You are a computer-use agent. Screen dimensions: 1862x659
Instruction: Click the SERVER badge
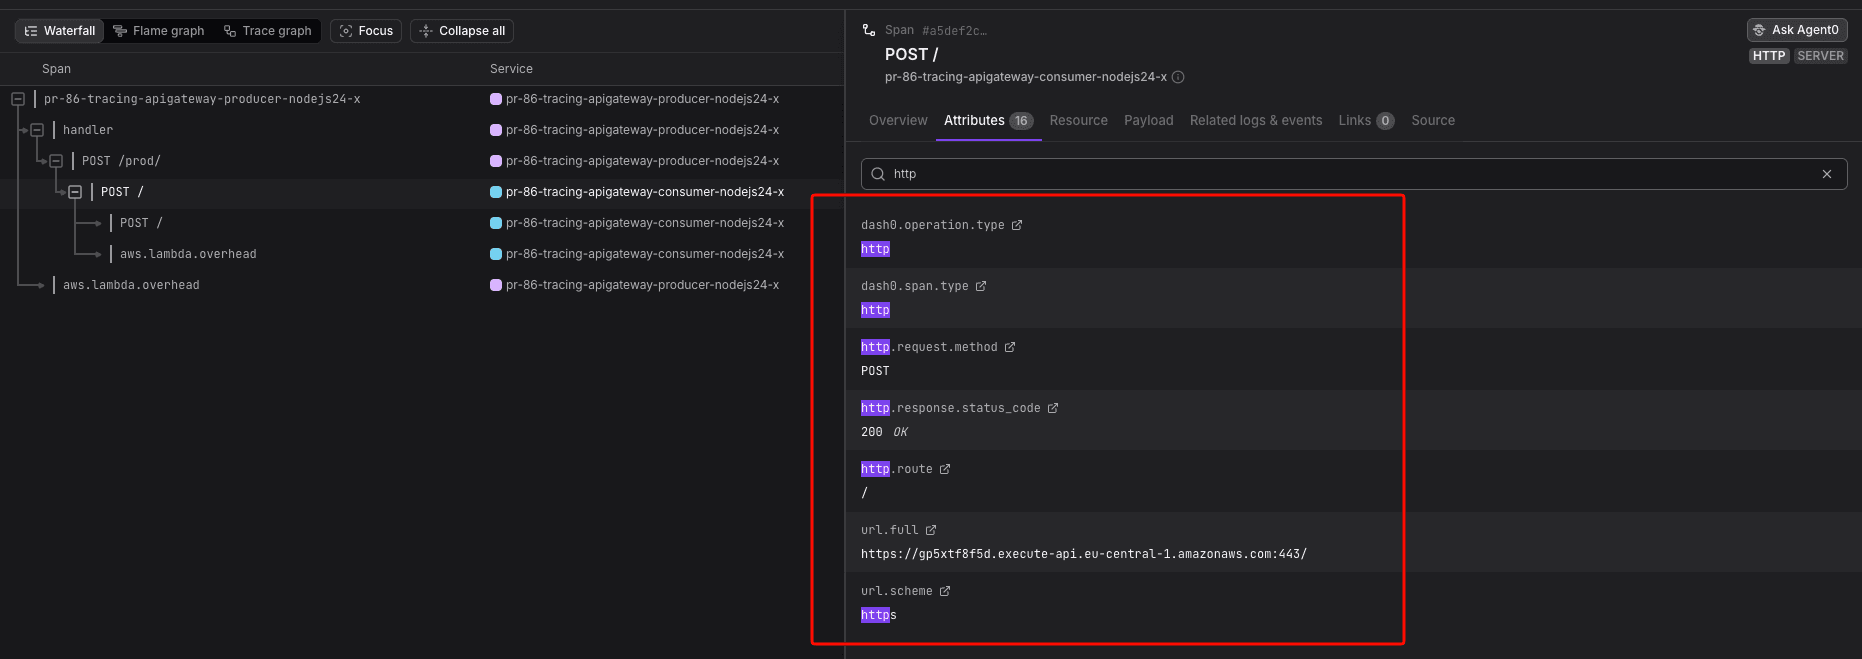click(1820, 56)
